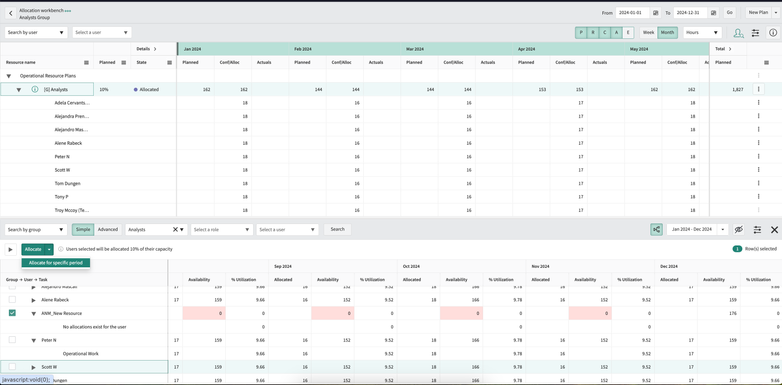This screenshot has height=385, width=782.
Task: Open the resource finder user-search icon
Action: 738,33
